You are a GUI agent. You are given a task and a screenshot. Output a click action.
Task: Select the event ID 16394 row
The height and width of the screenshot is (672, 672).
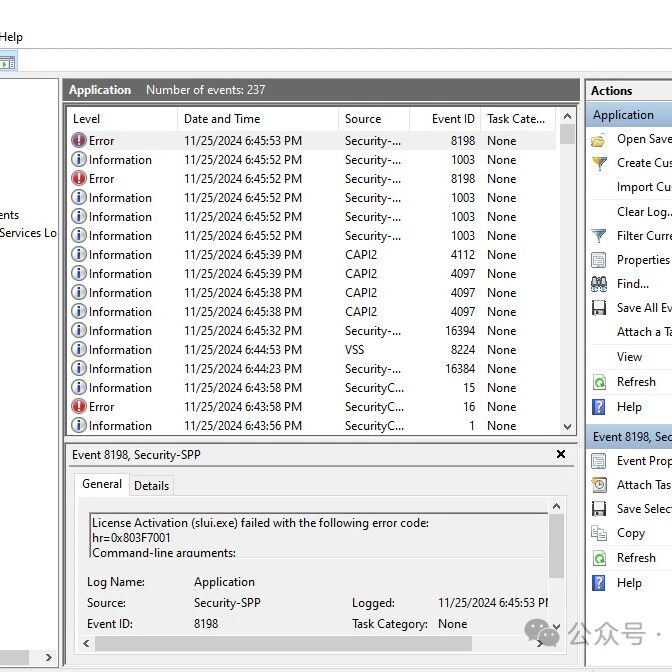pyautogui.click(x=313, y=330)
